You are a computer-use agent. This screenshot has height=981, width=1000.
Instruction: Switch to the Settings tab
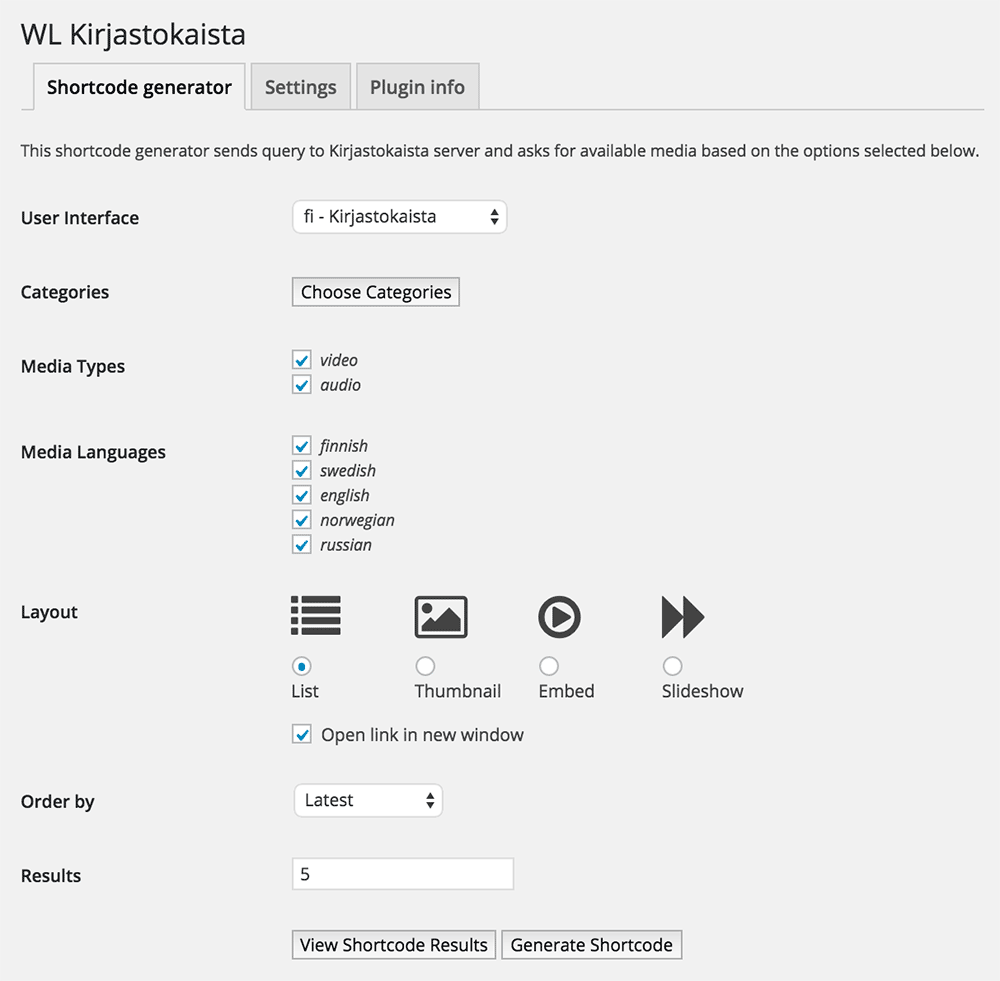pyautogui.click(x=300, y=87)
